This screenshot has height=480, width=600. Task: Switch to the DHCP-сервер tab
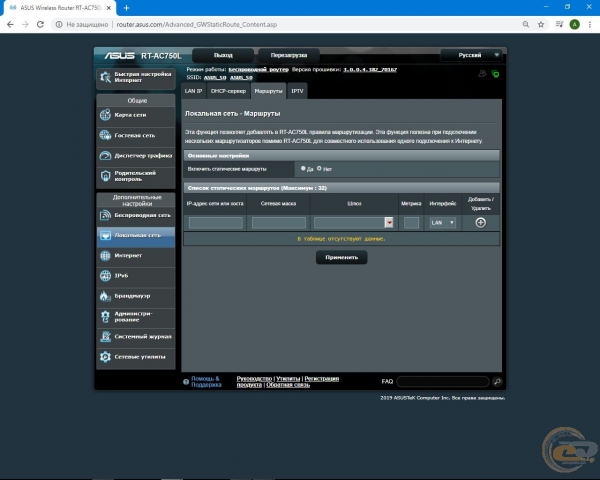pos(228,90)
